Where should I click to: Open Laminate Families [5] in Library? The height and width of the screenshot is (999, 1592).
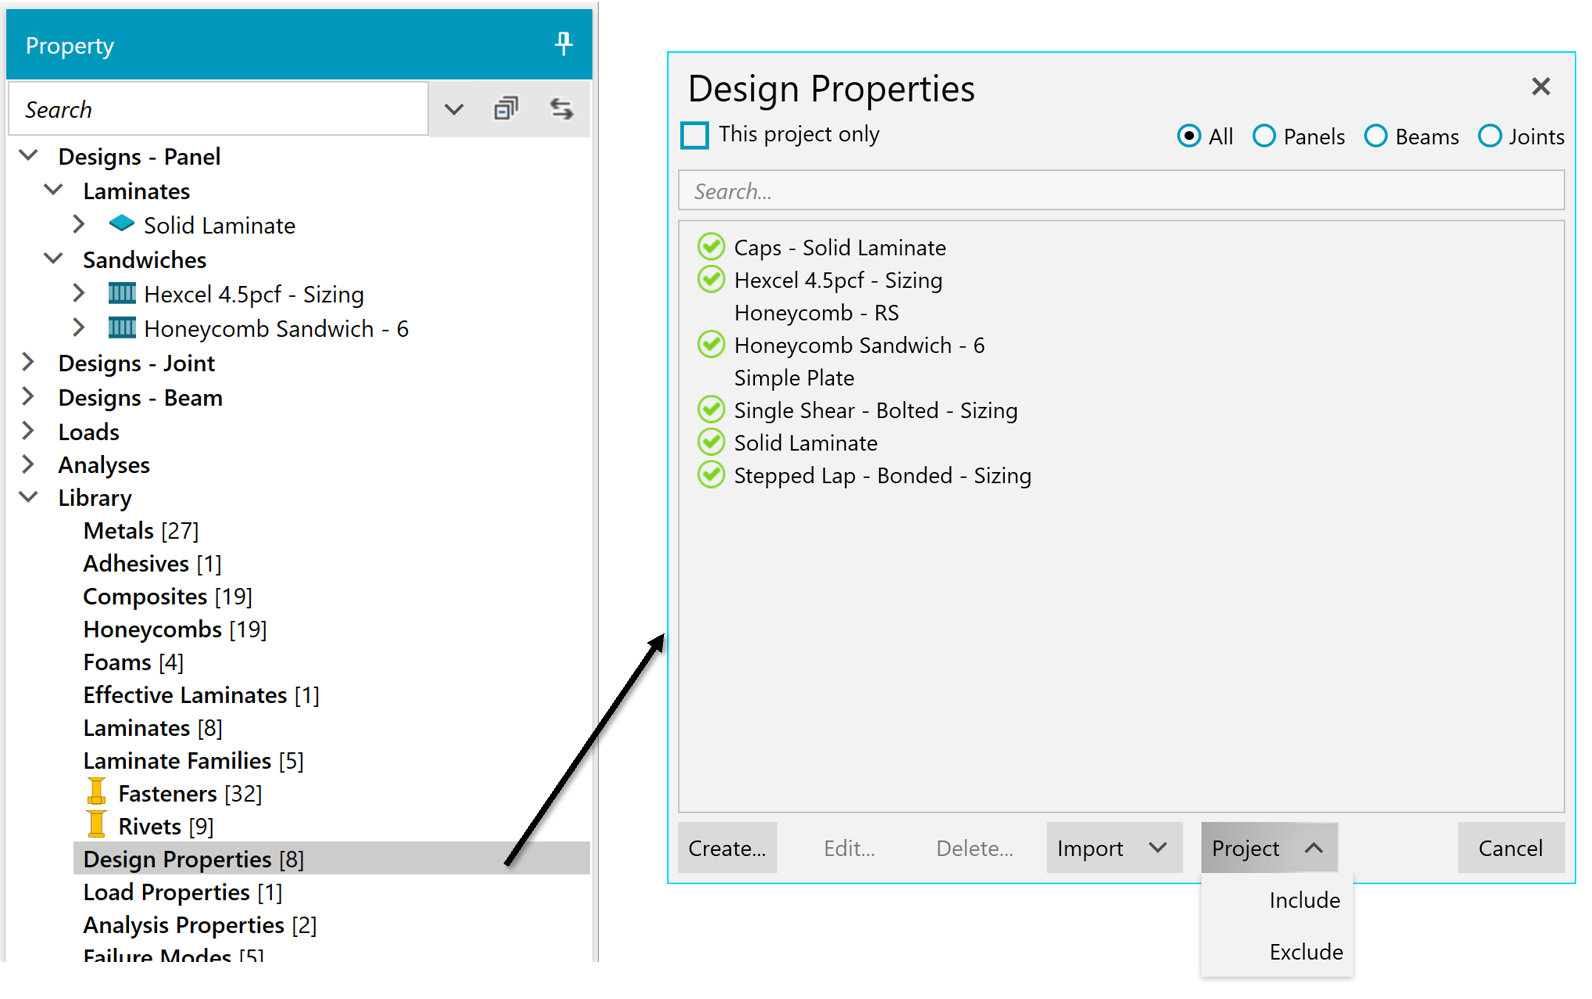click(193, 761)
